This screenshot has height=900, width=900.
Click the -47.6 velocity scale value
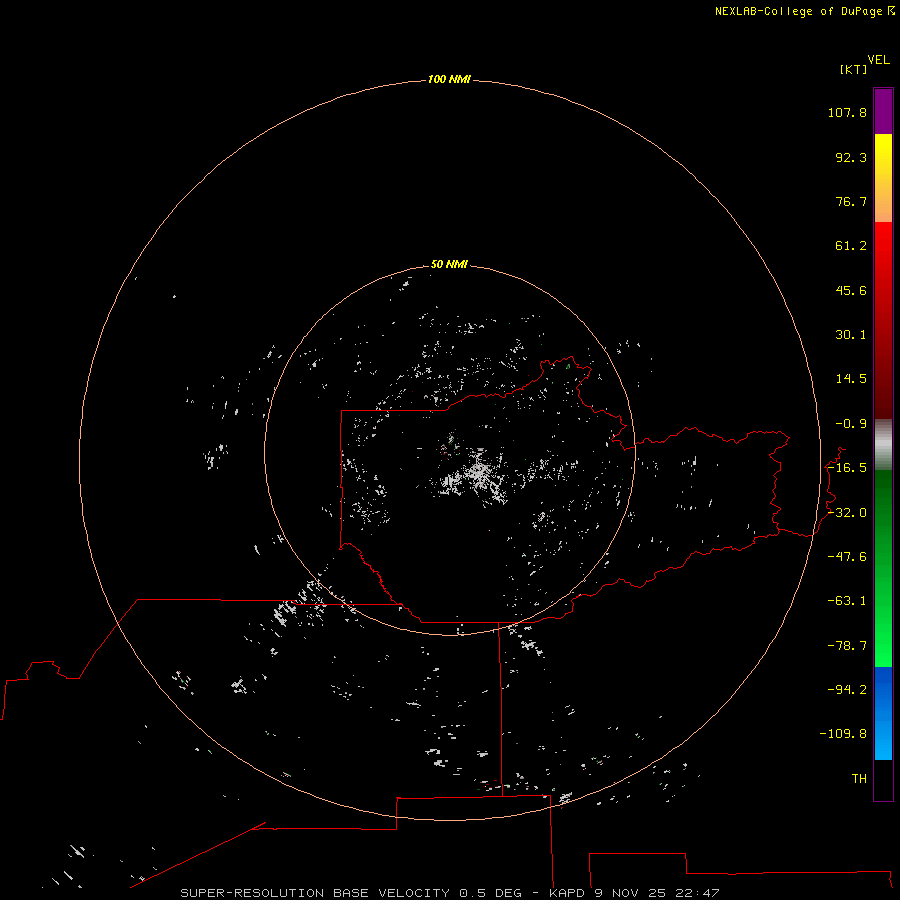click(x=847, y=557)
